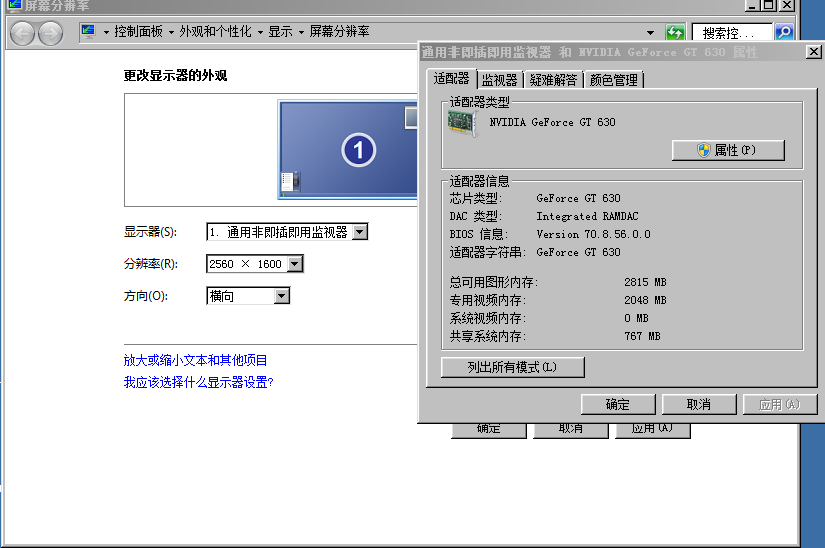Open the 方向 横向 dropdown
Screen dimensions: 825x548
pyautogui.click(x=281, y=296)
